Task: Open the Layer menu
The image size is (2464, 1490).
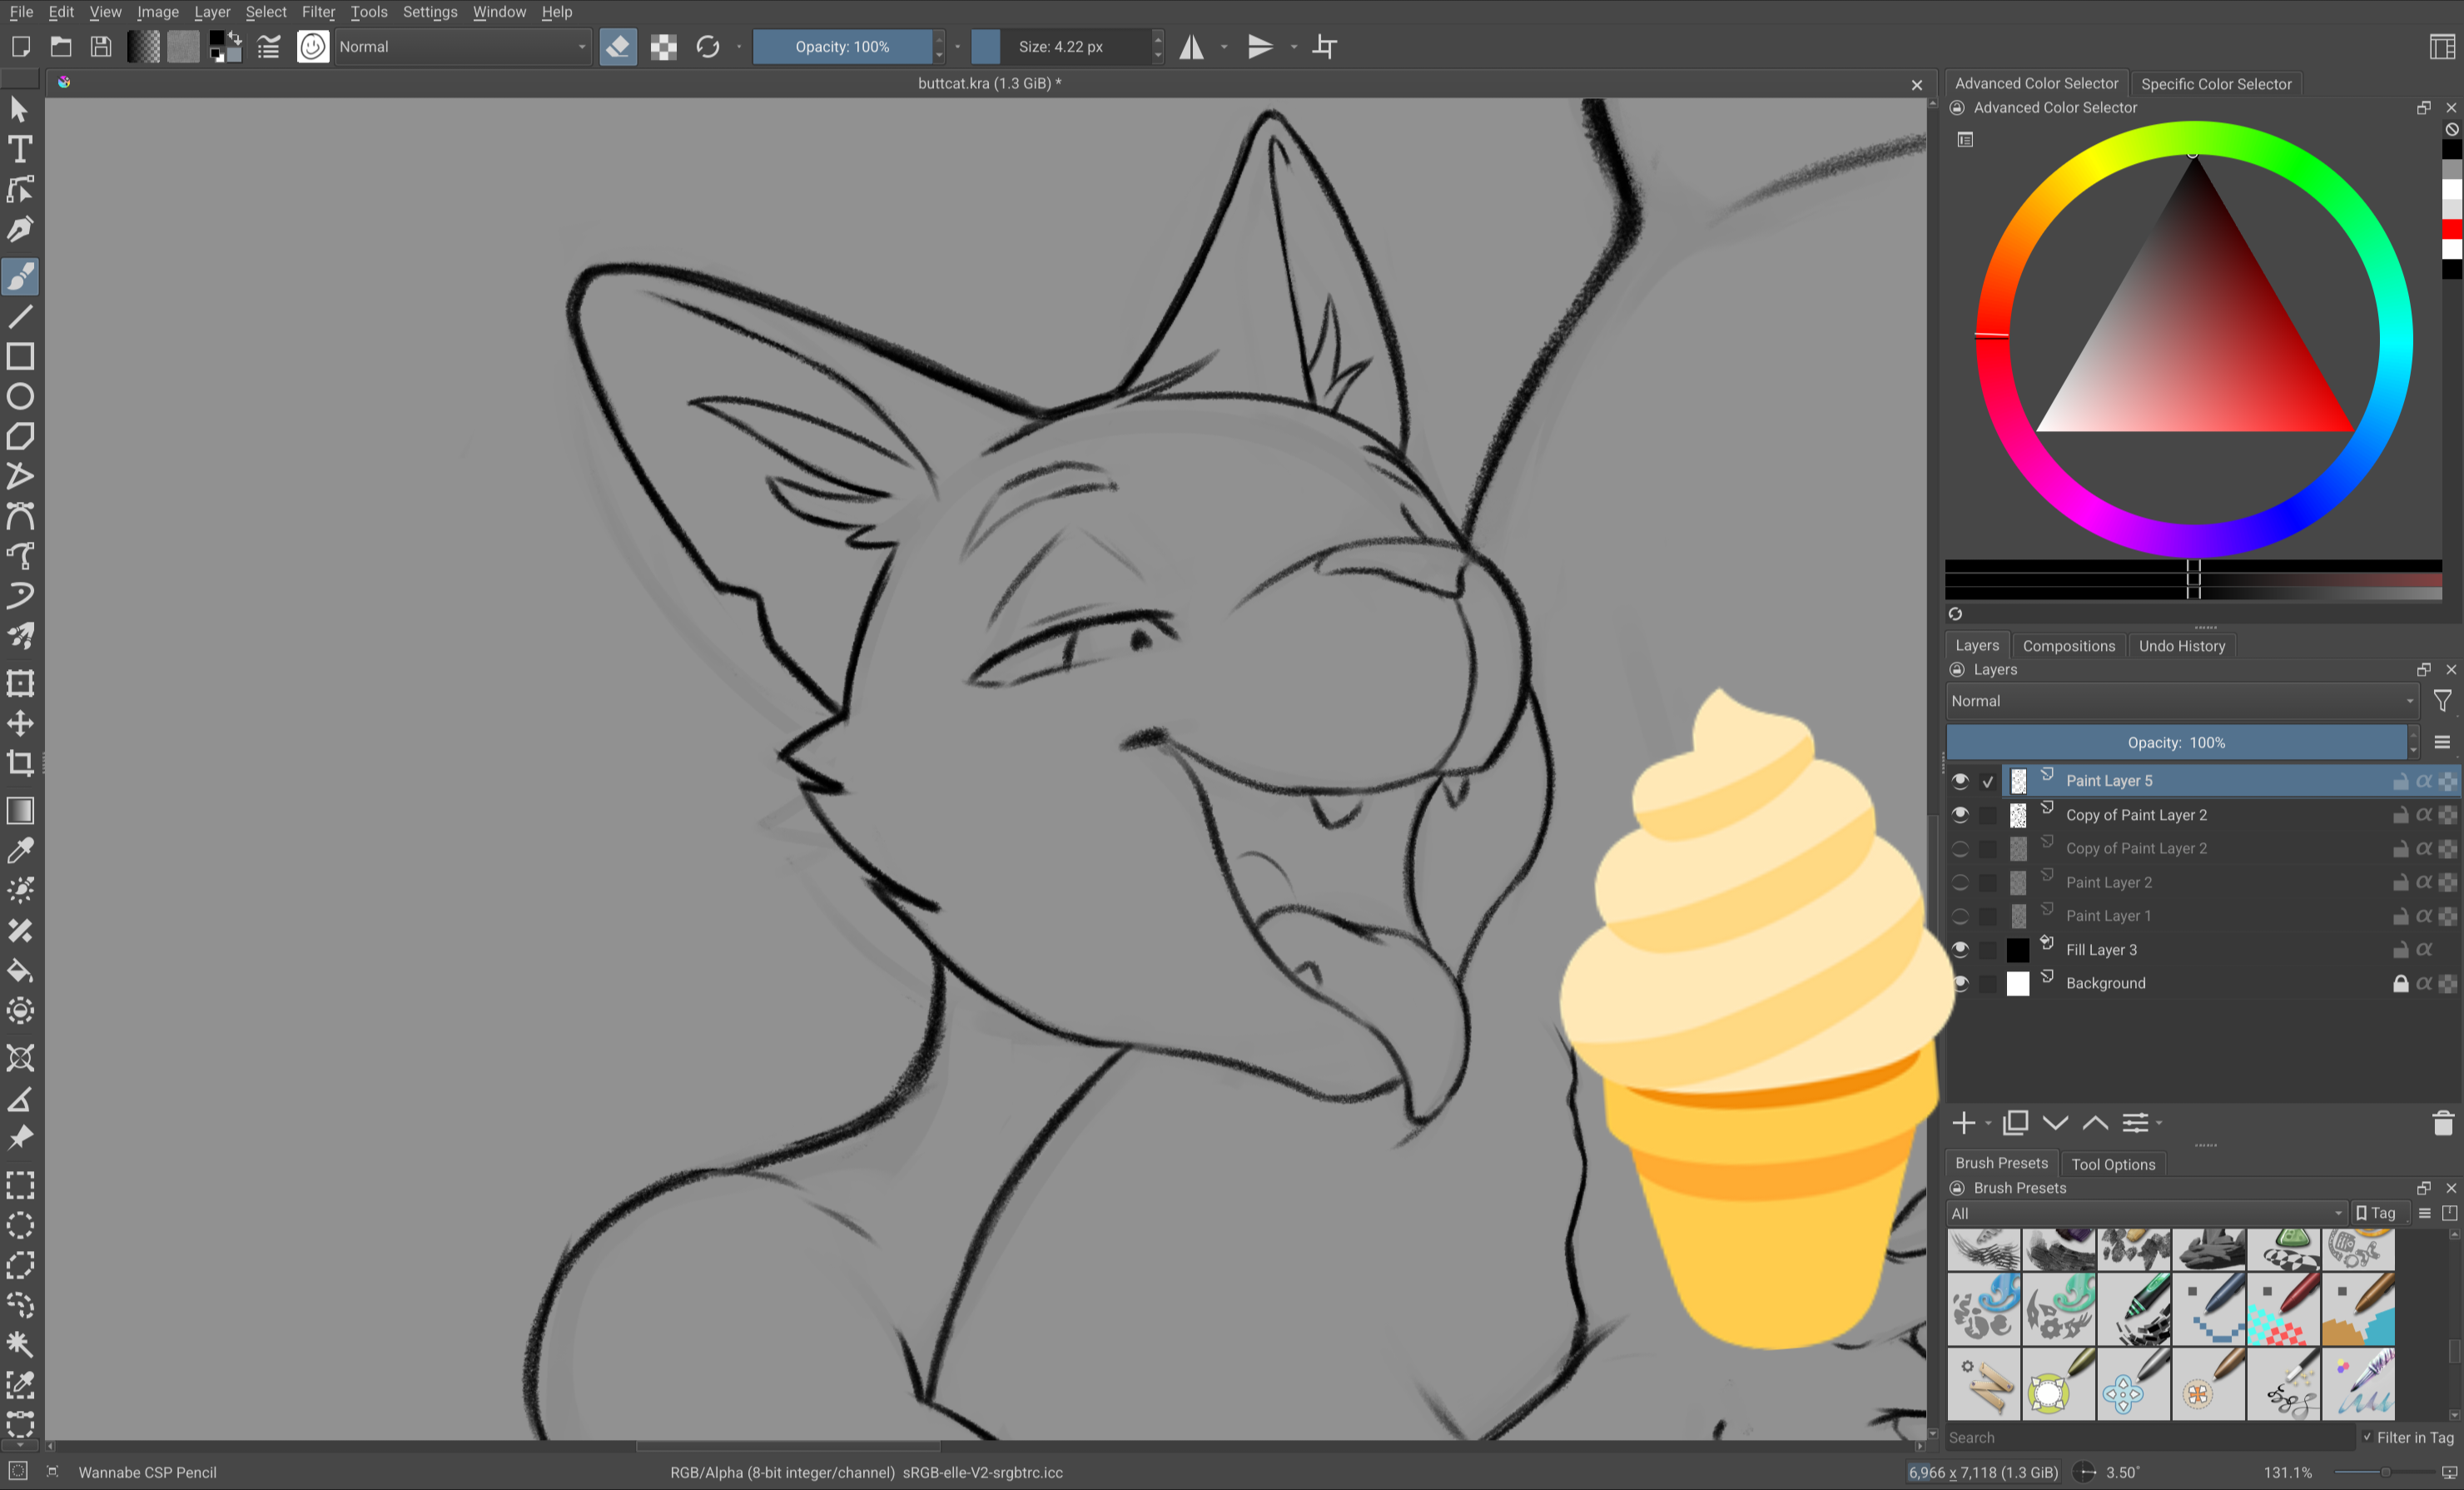Action: (x=212, y=12)
